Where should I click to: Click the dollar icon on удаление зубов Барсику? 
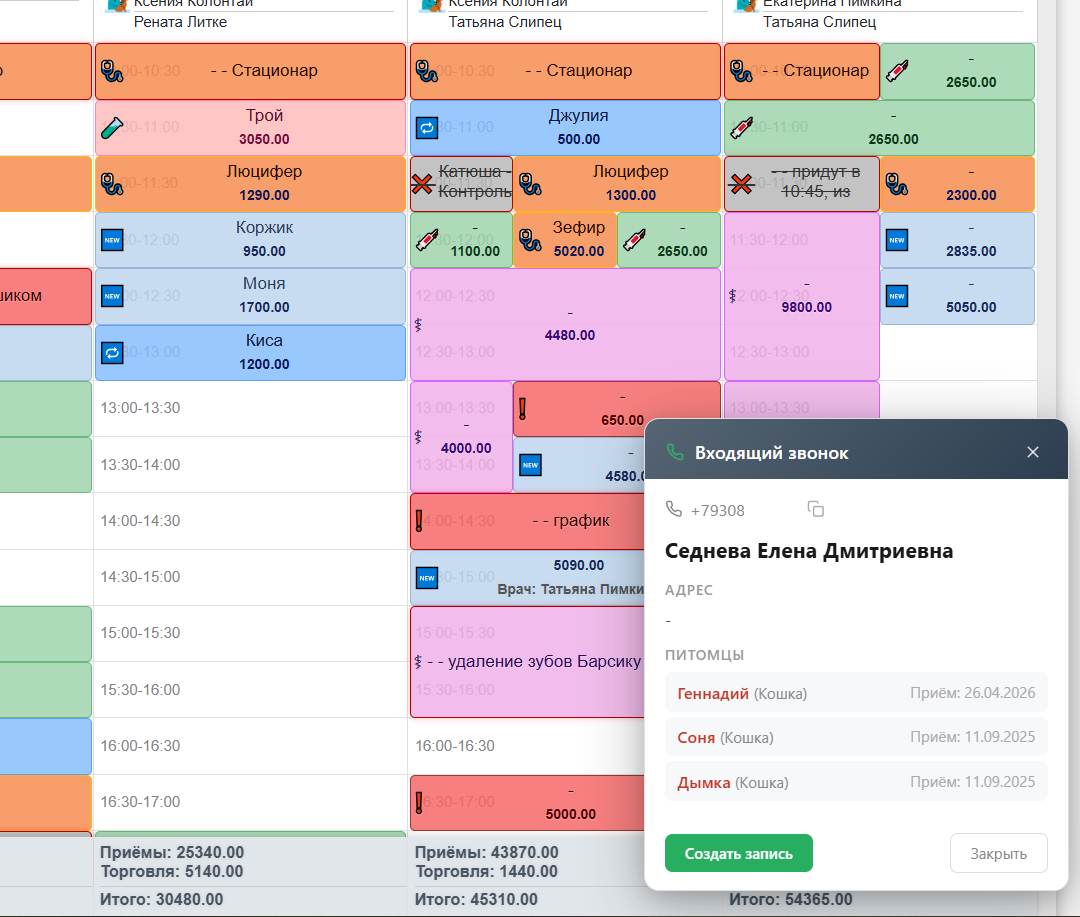click(418, 662)
